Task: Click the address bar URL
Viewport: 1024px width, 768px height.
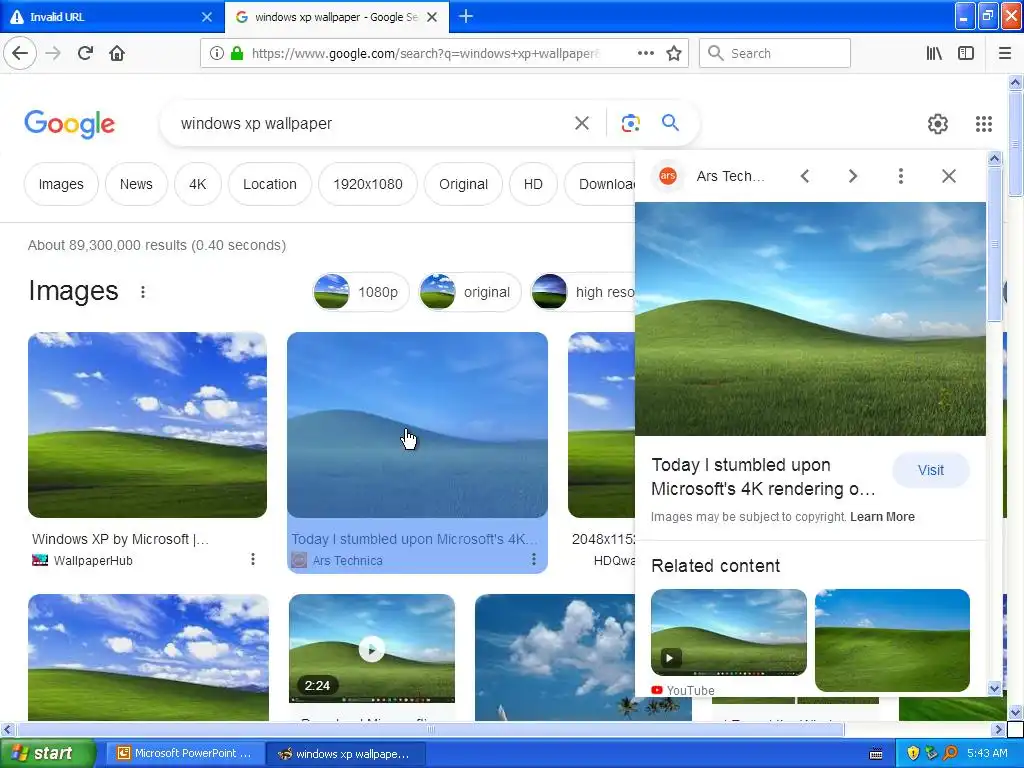Action: (424, 53)
